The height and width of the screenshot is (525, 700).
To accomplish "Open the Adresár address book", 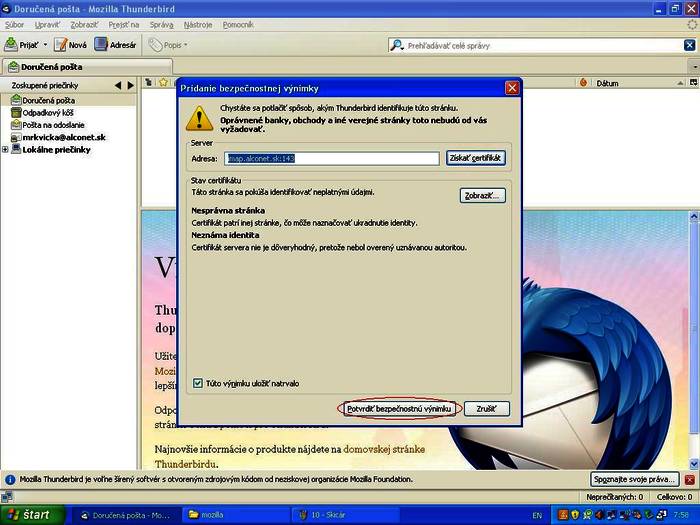I will 115,45.
